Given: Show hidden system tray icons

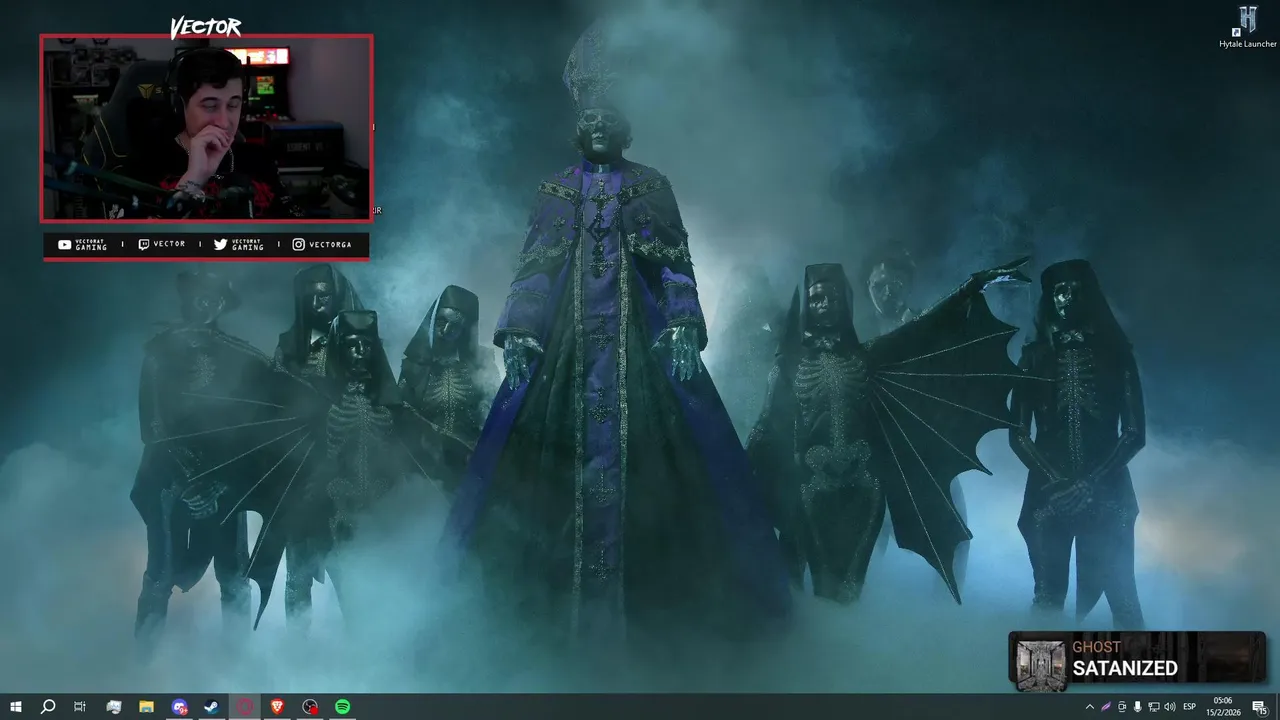Looking at the screenshot, I should (1089, 707).
